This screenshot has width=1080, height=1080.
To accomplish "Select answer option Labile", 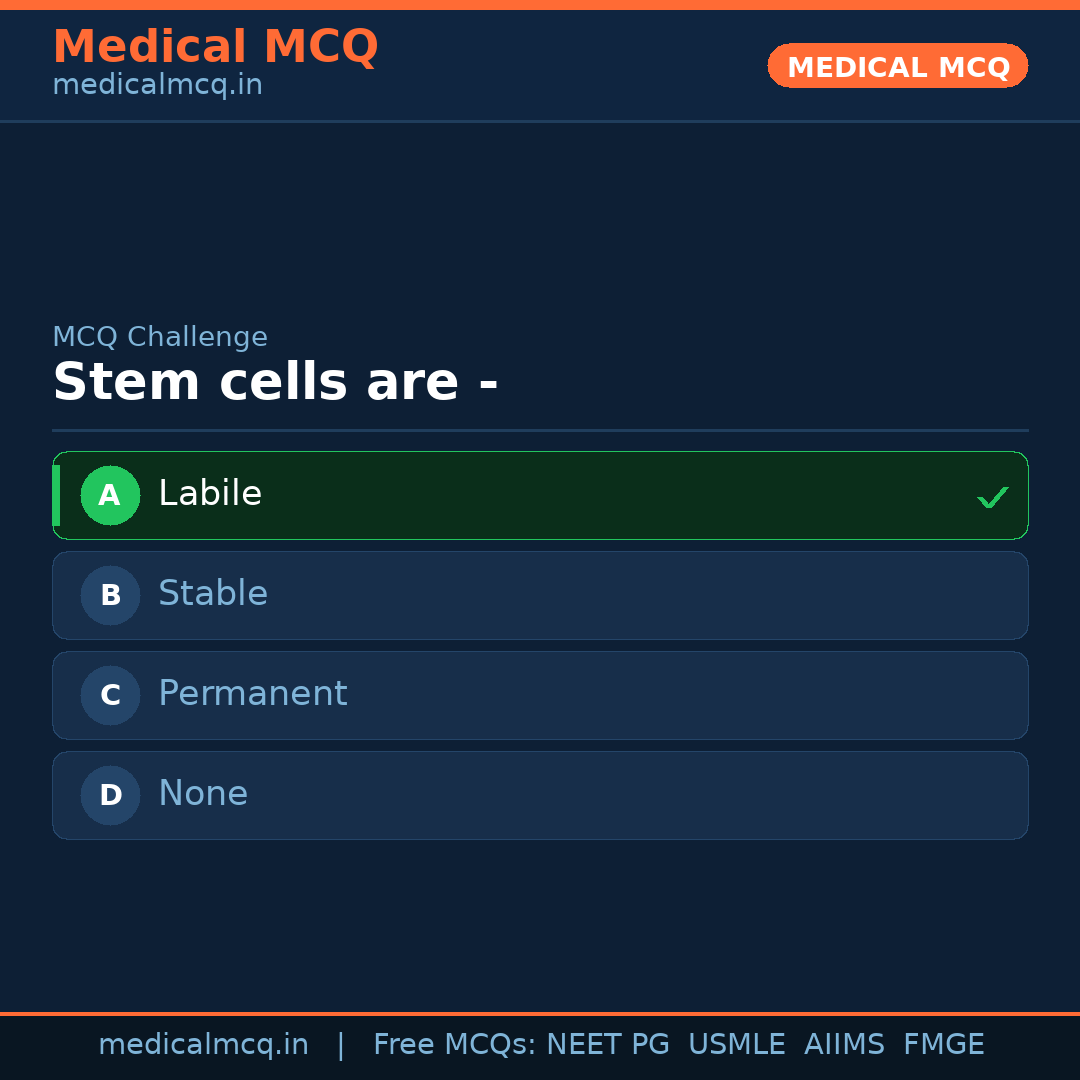I will [x=540, y=495].
